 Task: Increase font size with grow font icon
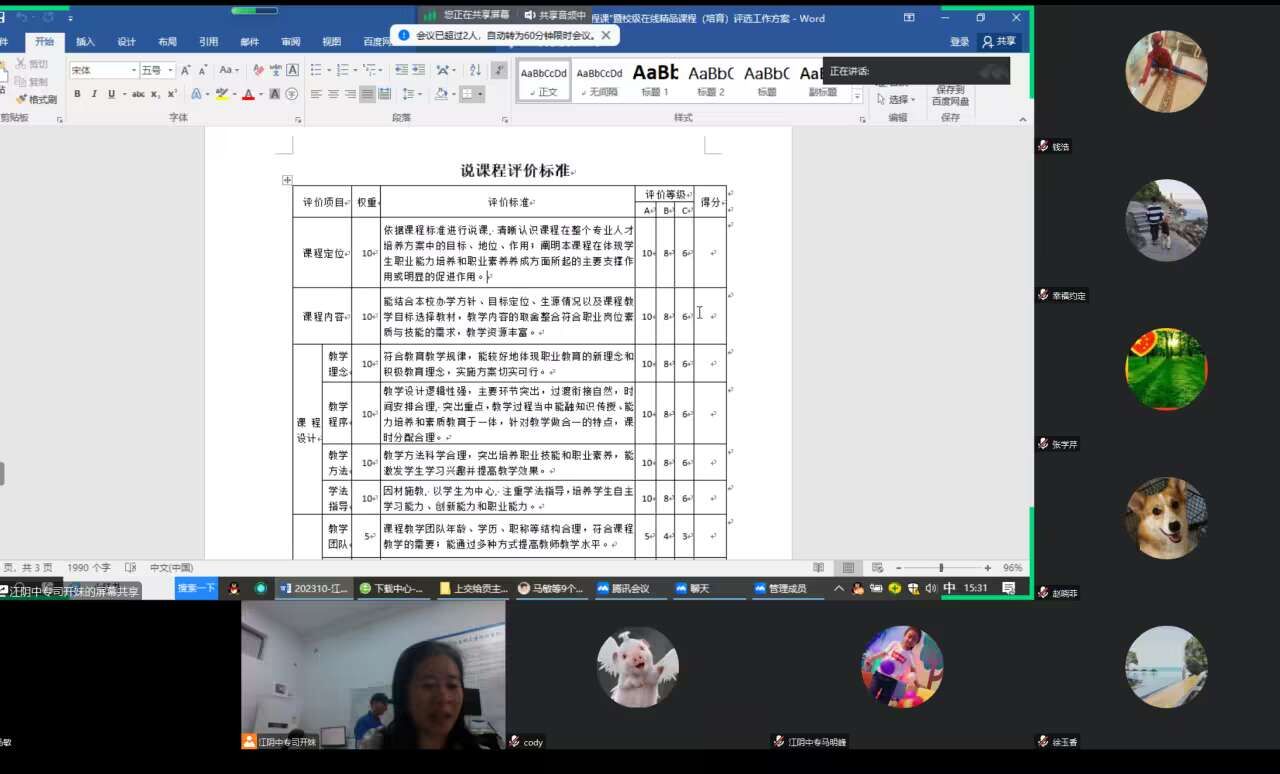click(186, 70)
